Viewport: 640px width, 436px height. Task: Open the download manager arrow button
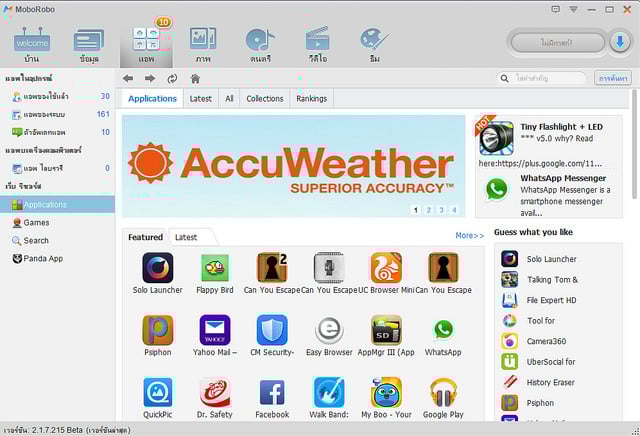[x=620, y=42]
